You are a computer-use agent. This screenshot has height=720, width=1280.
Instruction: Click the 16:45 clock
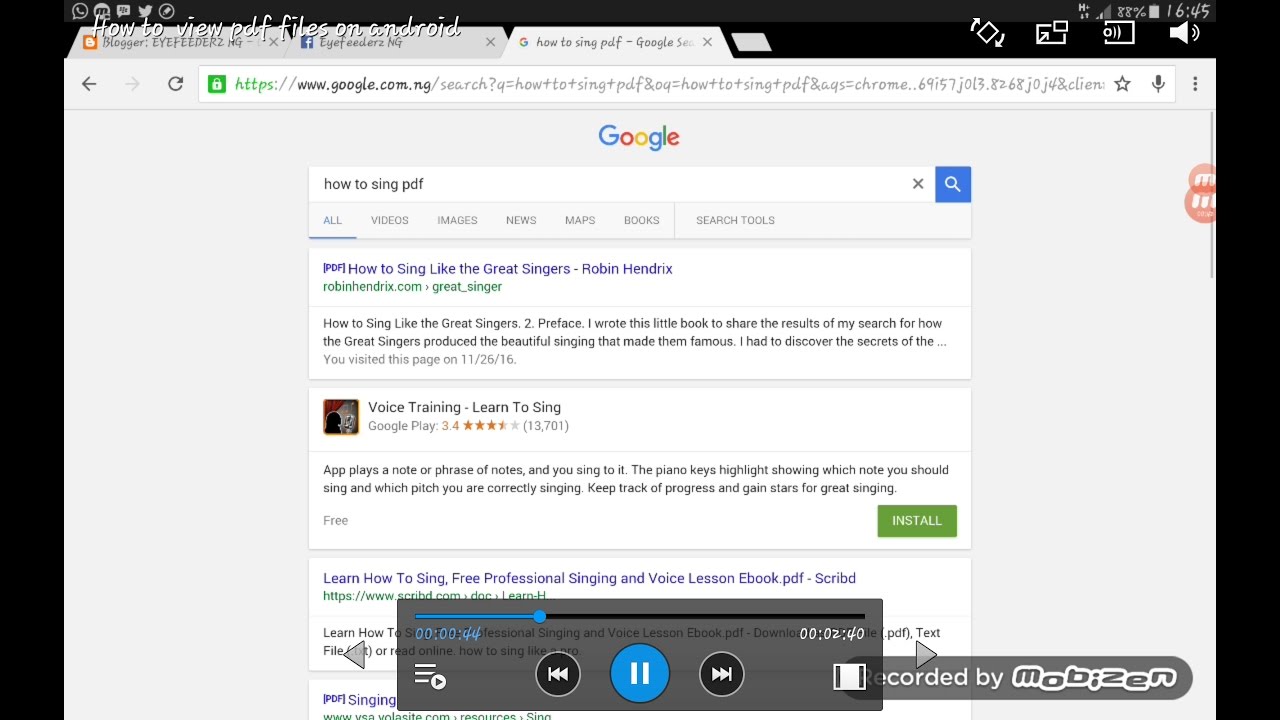coord(1188,11)
